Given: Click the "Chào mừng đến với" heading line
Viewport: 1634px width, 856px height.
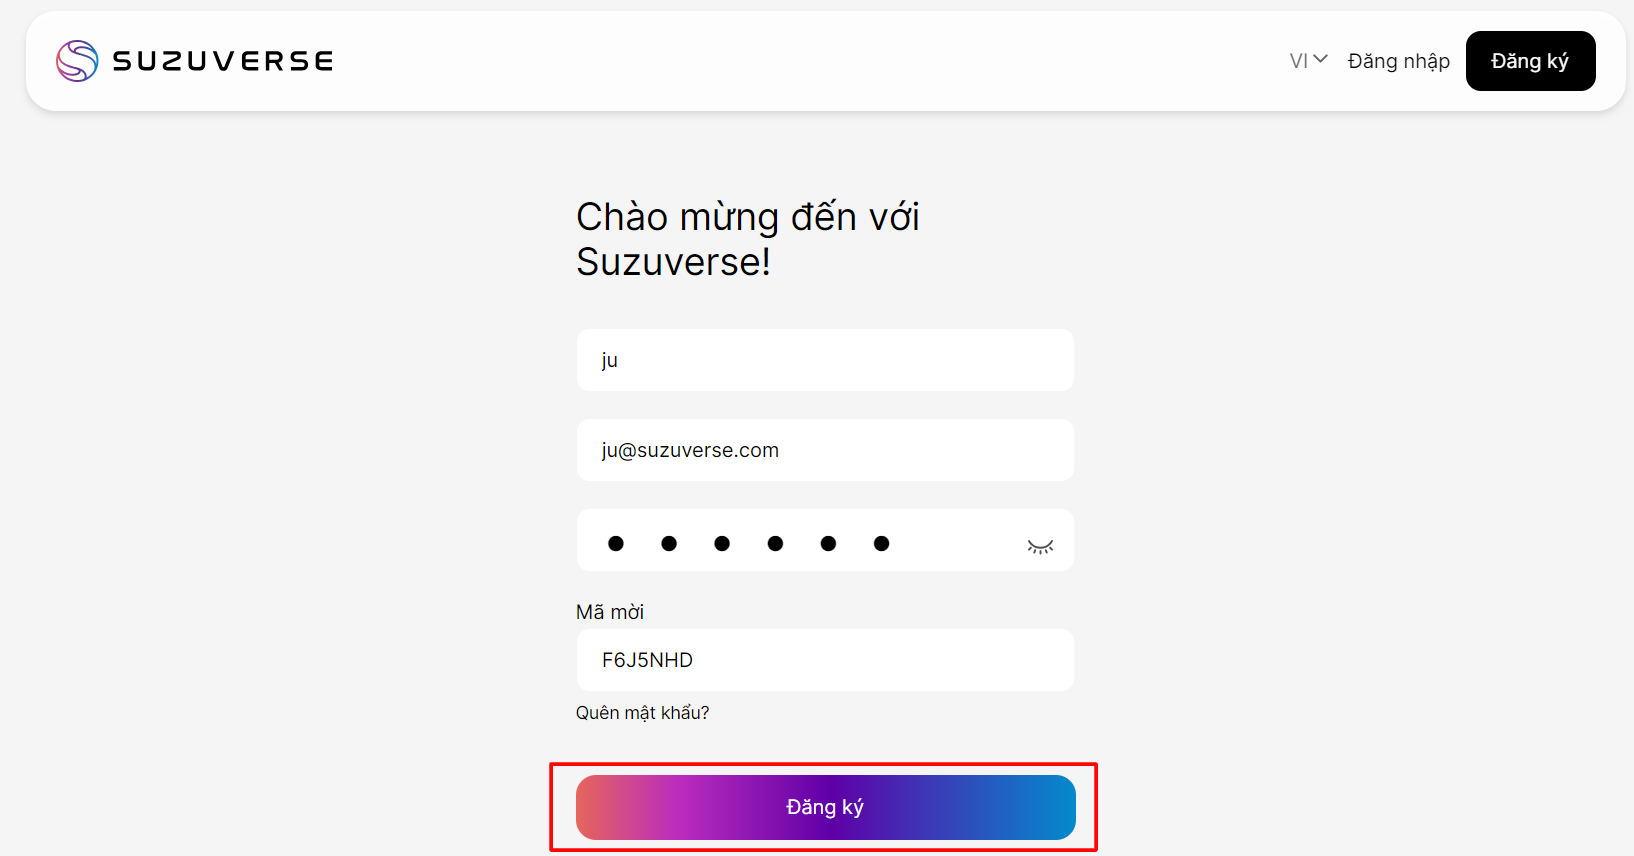Looking at the screenshot, I should pos(747,217).
